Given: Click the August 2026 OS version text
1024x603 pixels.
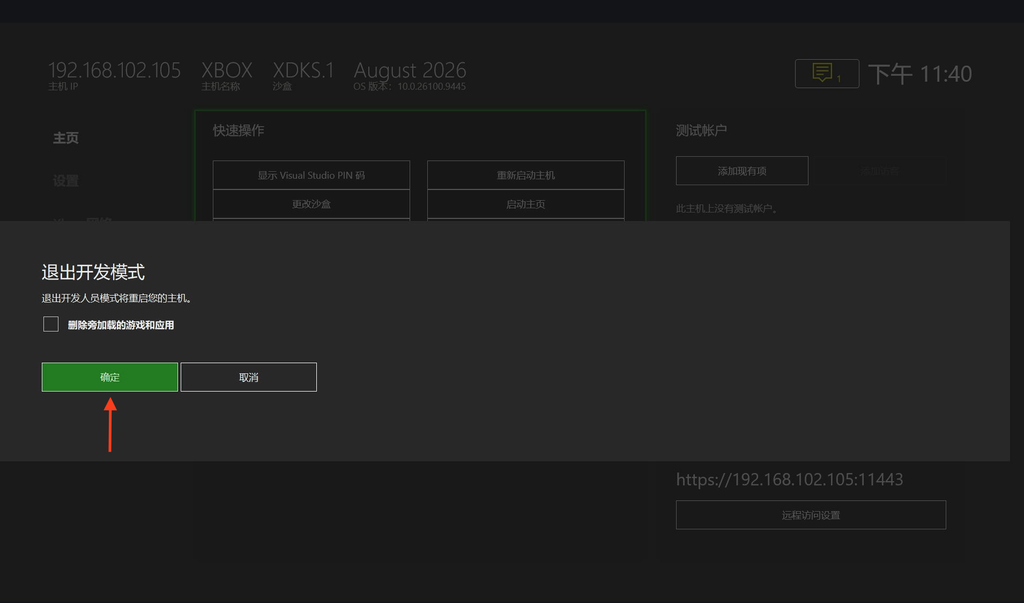Looking at the screenshot, I should [410, 70].
